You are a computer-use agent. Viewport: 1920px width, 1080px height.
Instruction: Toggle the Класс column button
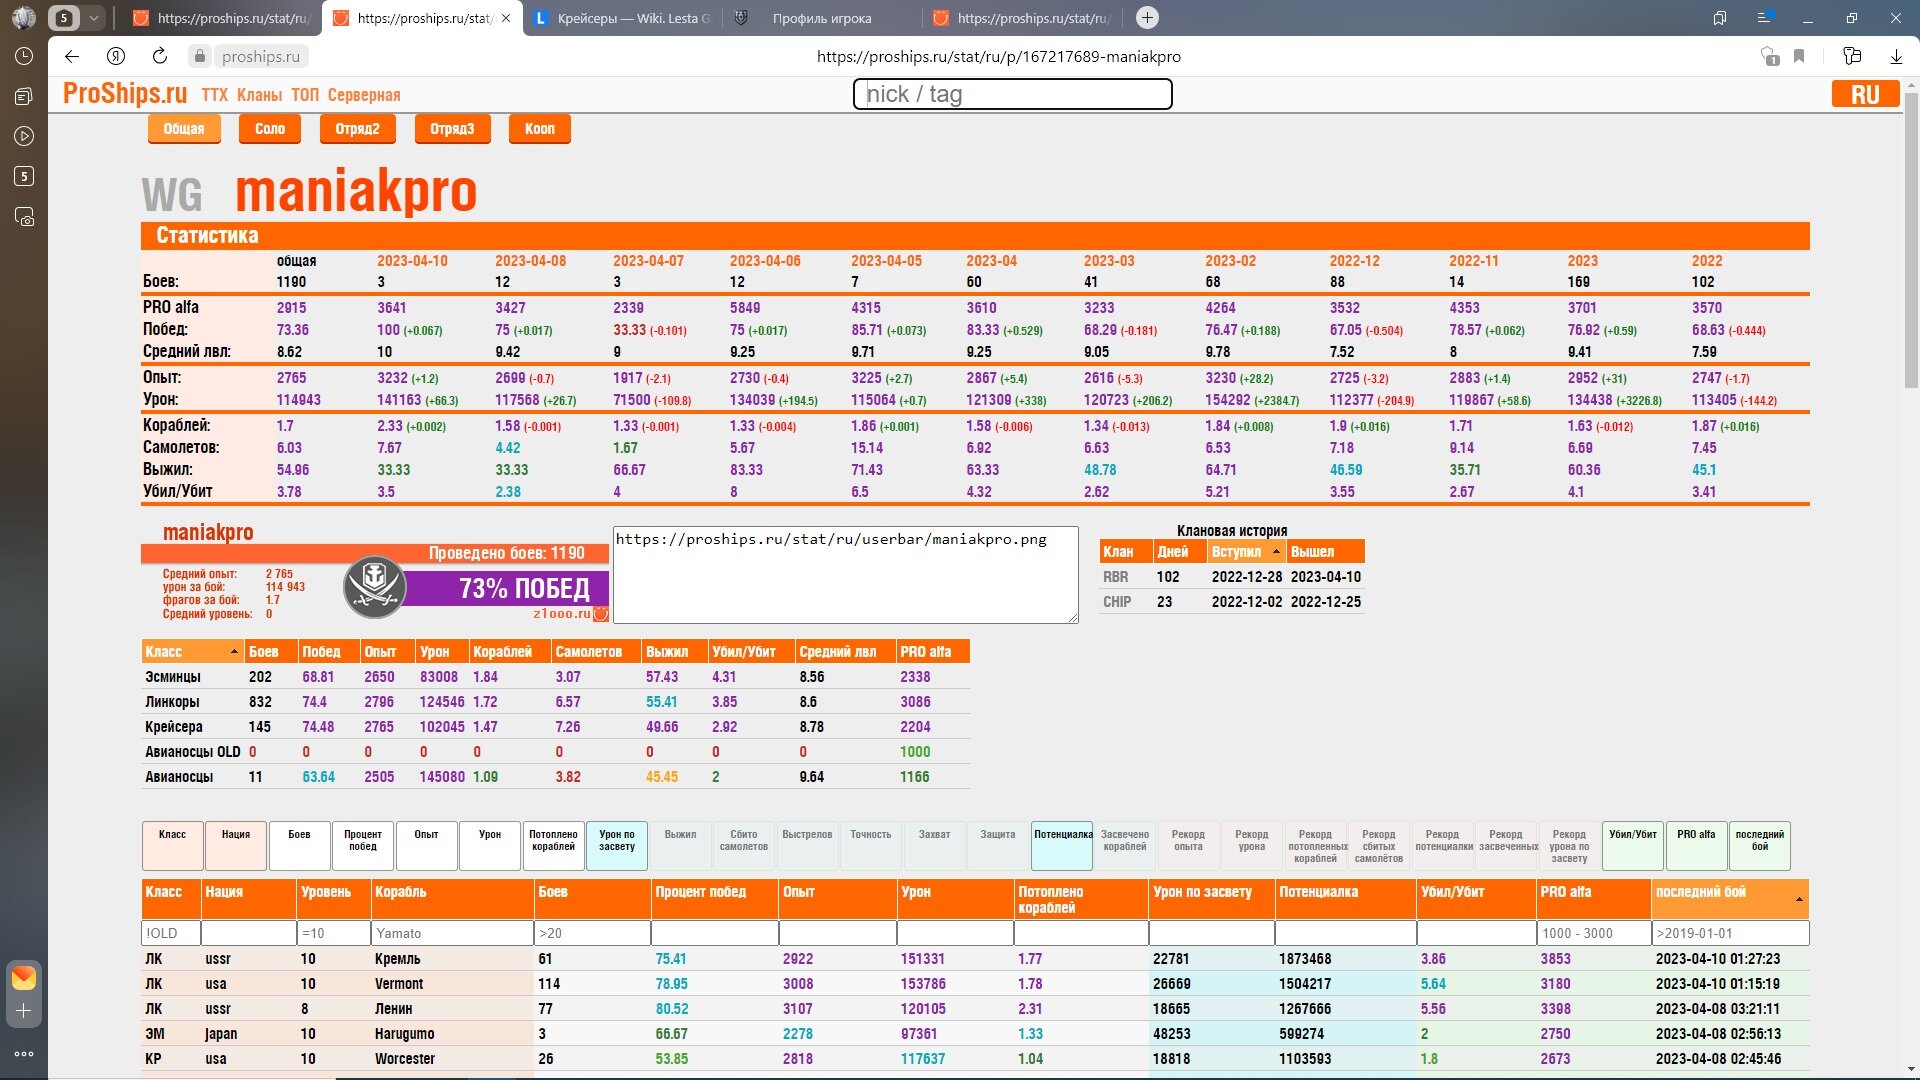coord(172,846)
